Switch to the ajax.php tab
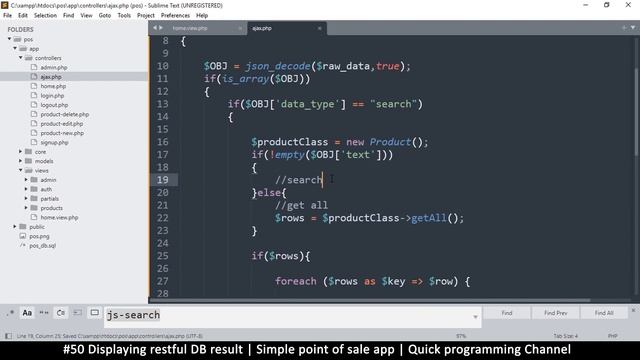The image size is (640, 360). 262,28
